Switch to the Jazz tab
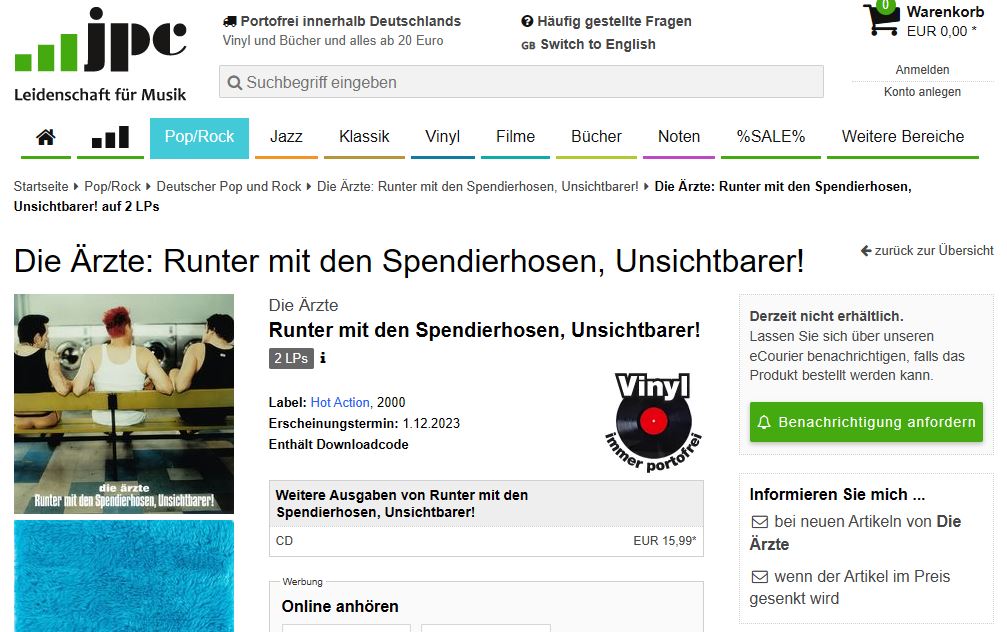The height and width of the screenshot is (632, 1007). (286, 137)
